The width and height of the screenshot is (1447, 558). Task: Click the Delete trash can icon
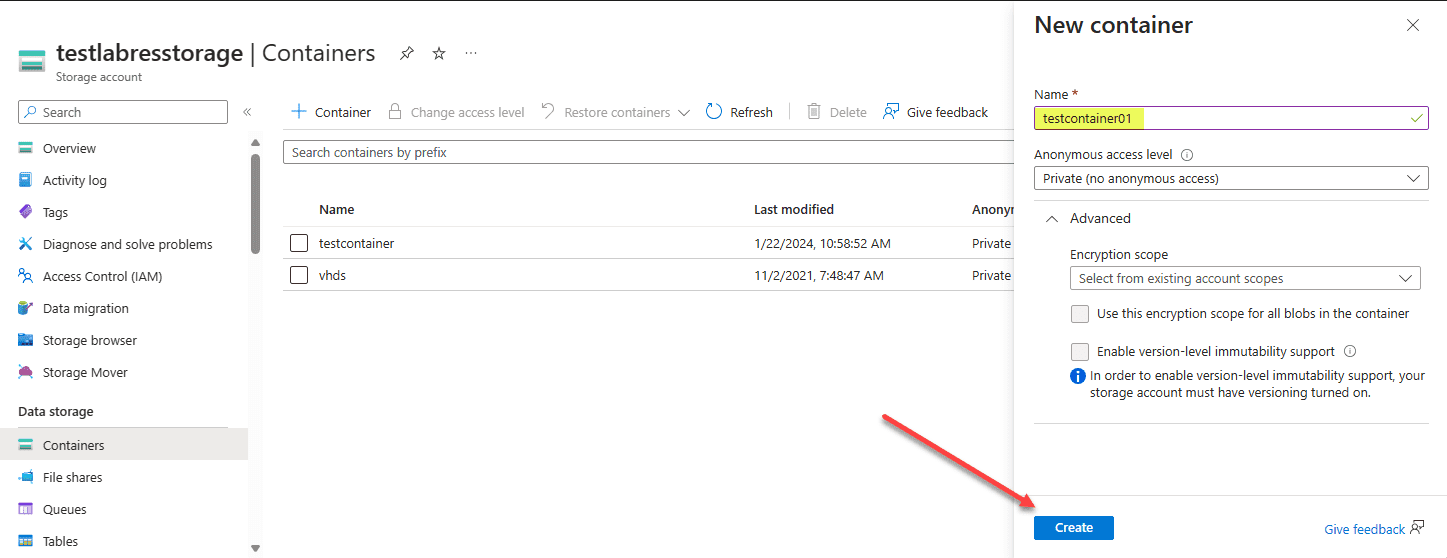814,112
